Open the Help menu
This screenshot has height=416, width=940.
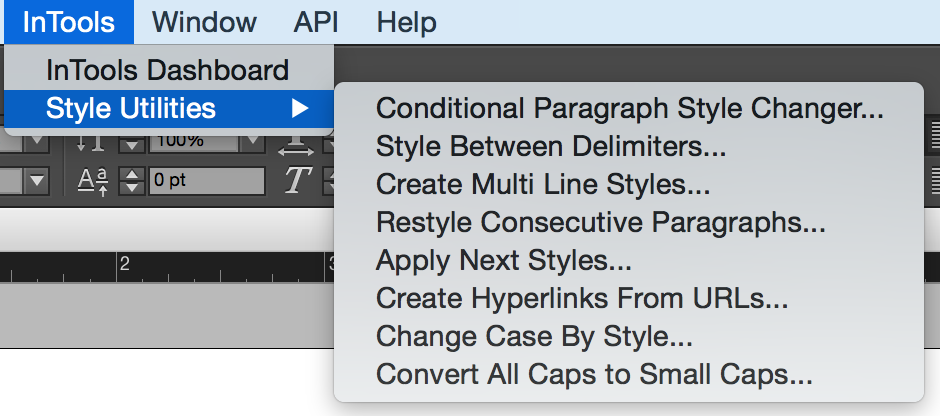(406, 22)
